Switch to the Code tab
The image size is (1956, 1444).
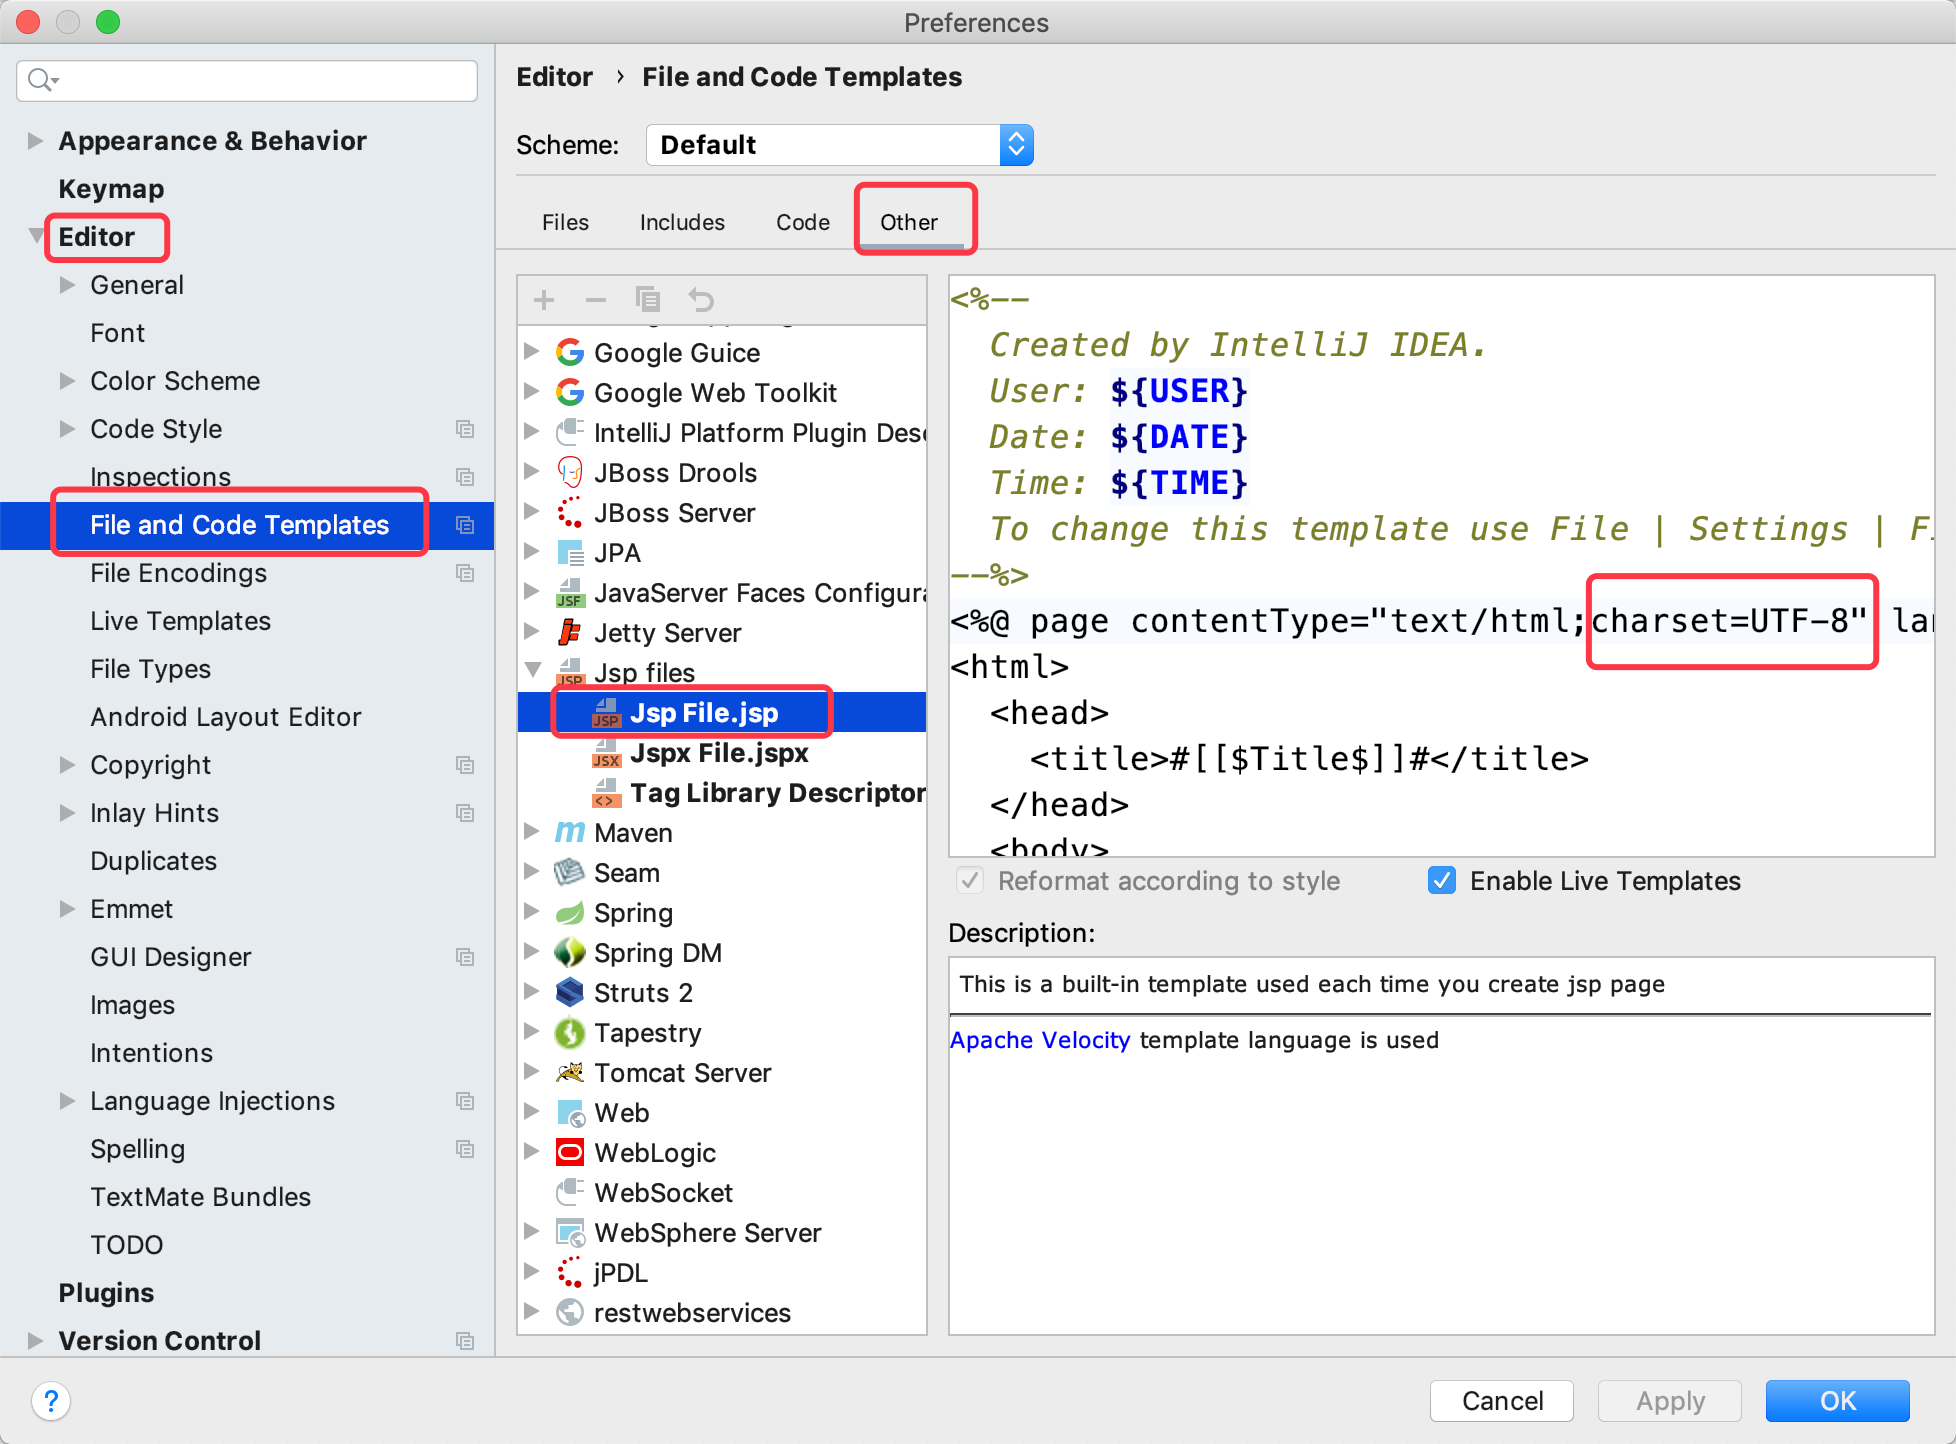click(x=803, y=222)
